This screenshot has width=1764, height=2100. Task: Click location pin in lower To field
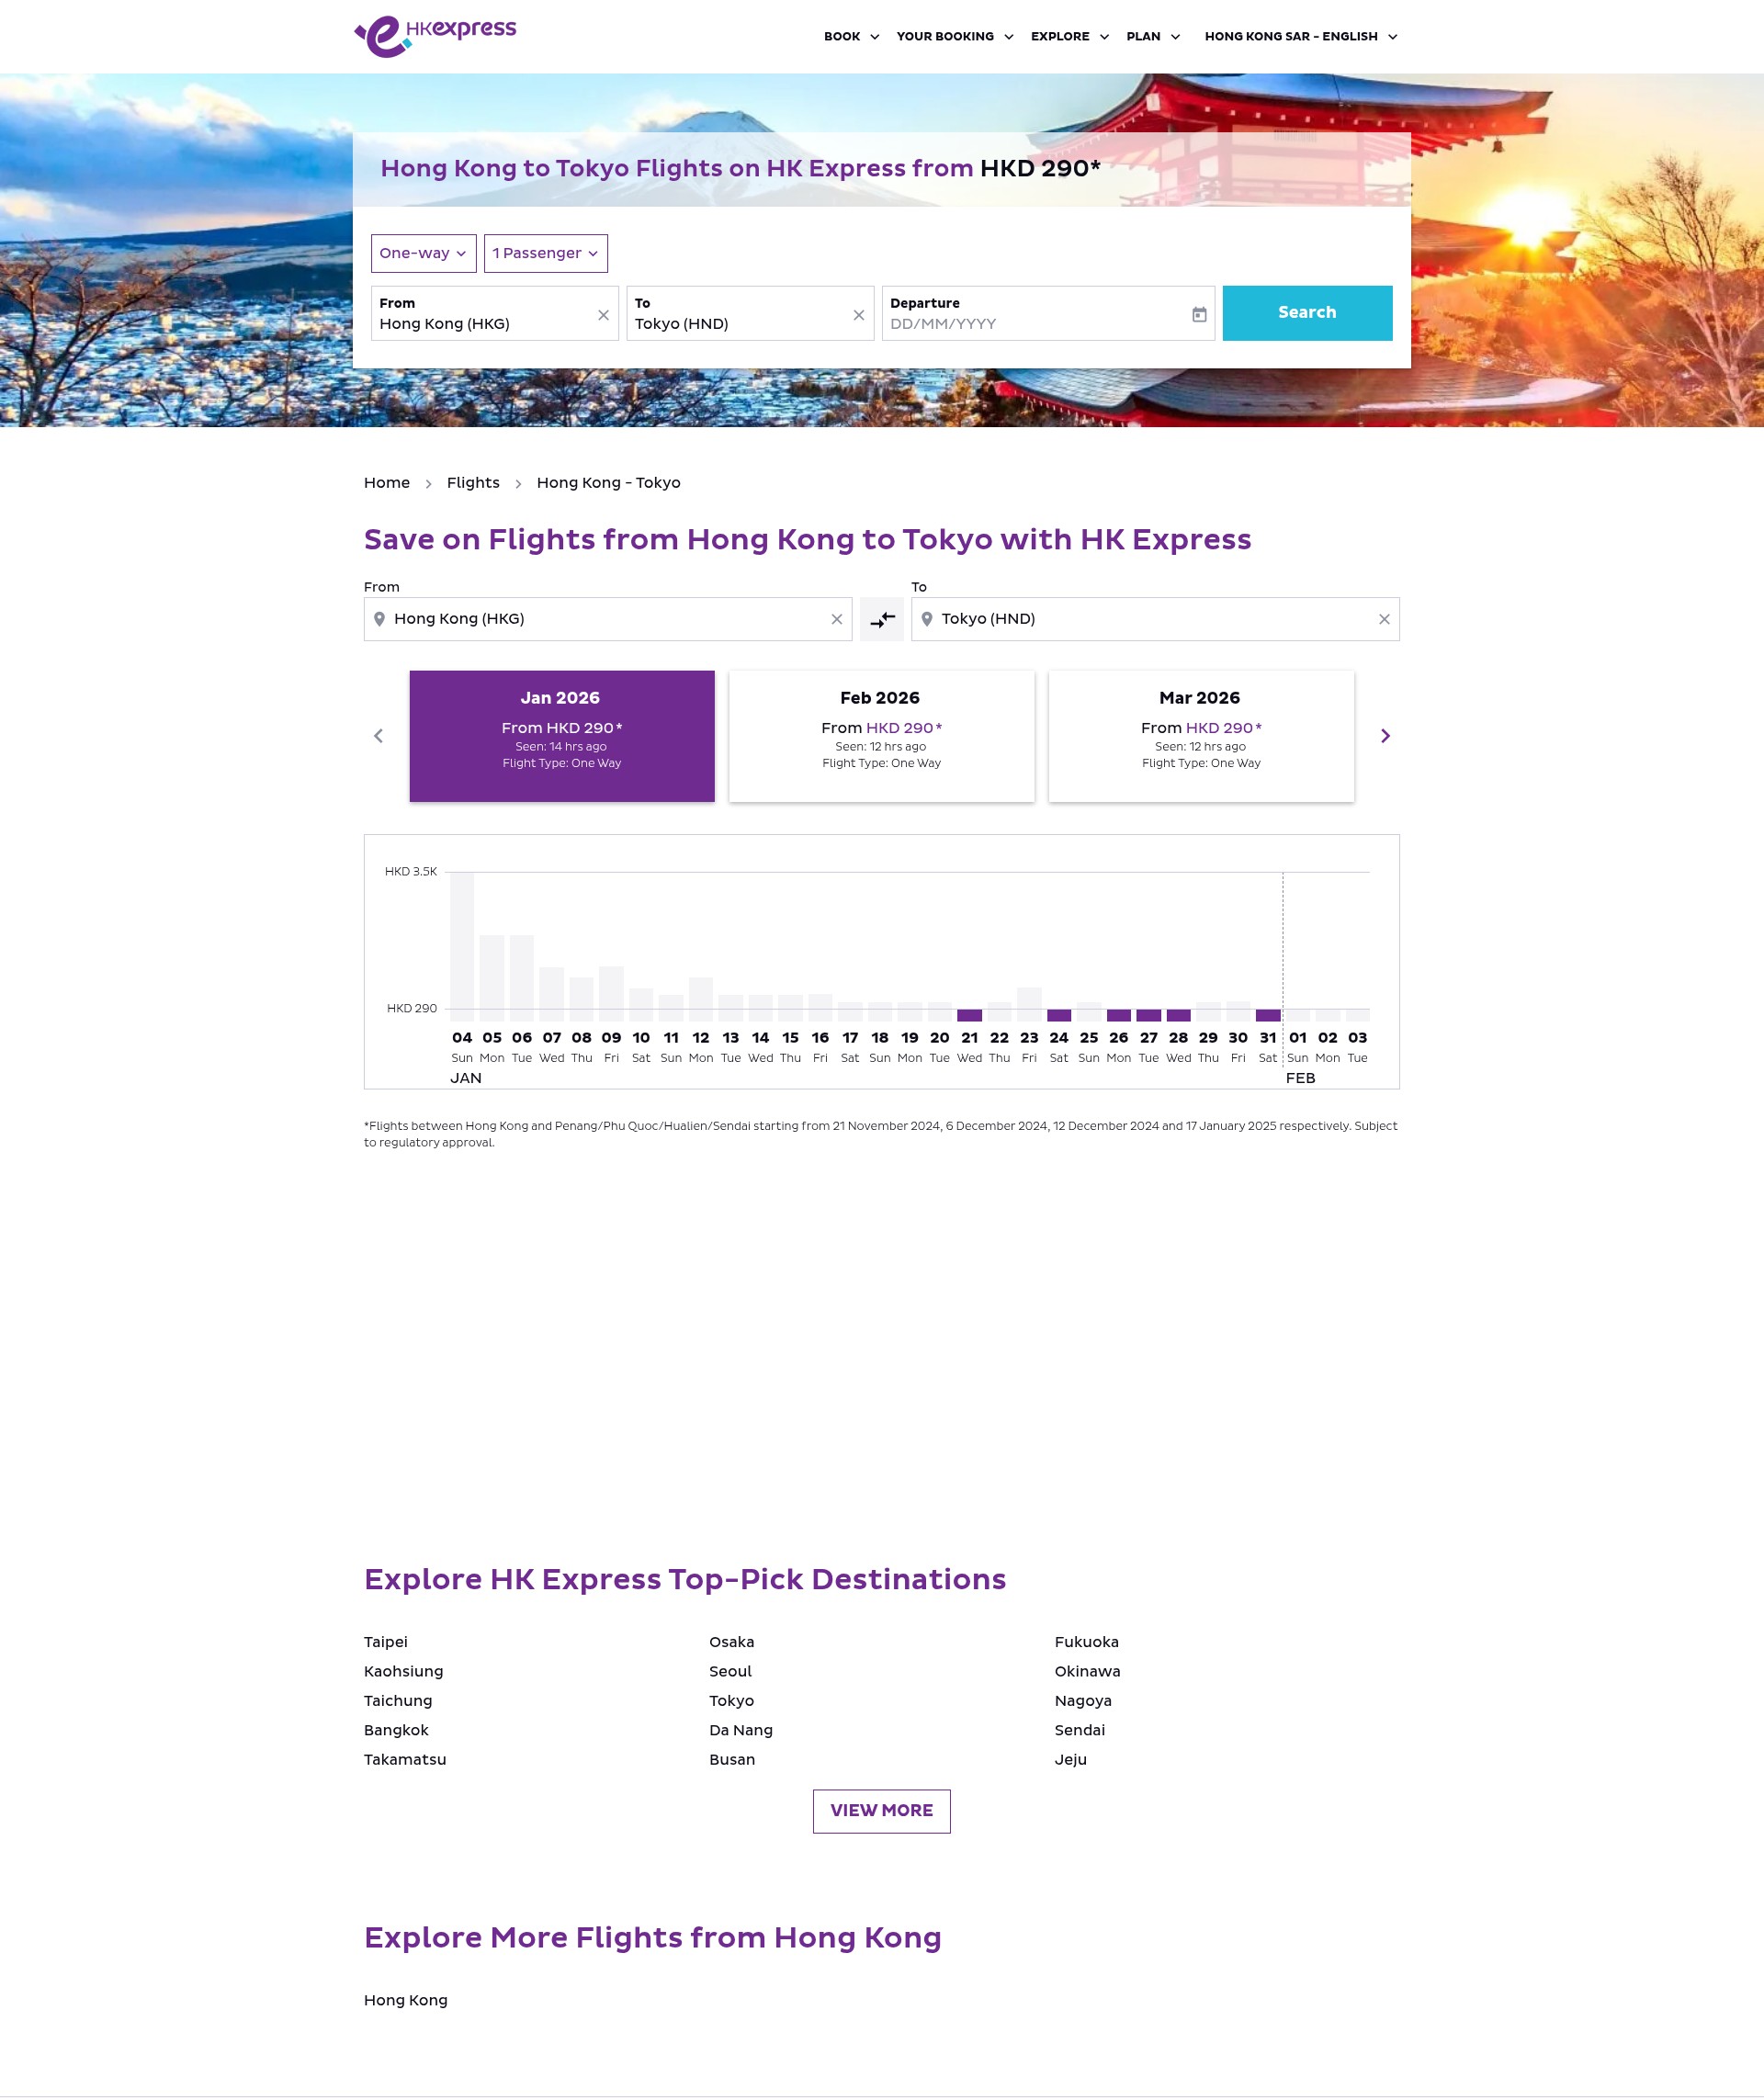pos(926,619)
